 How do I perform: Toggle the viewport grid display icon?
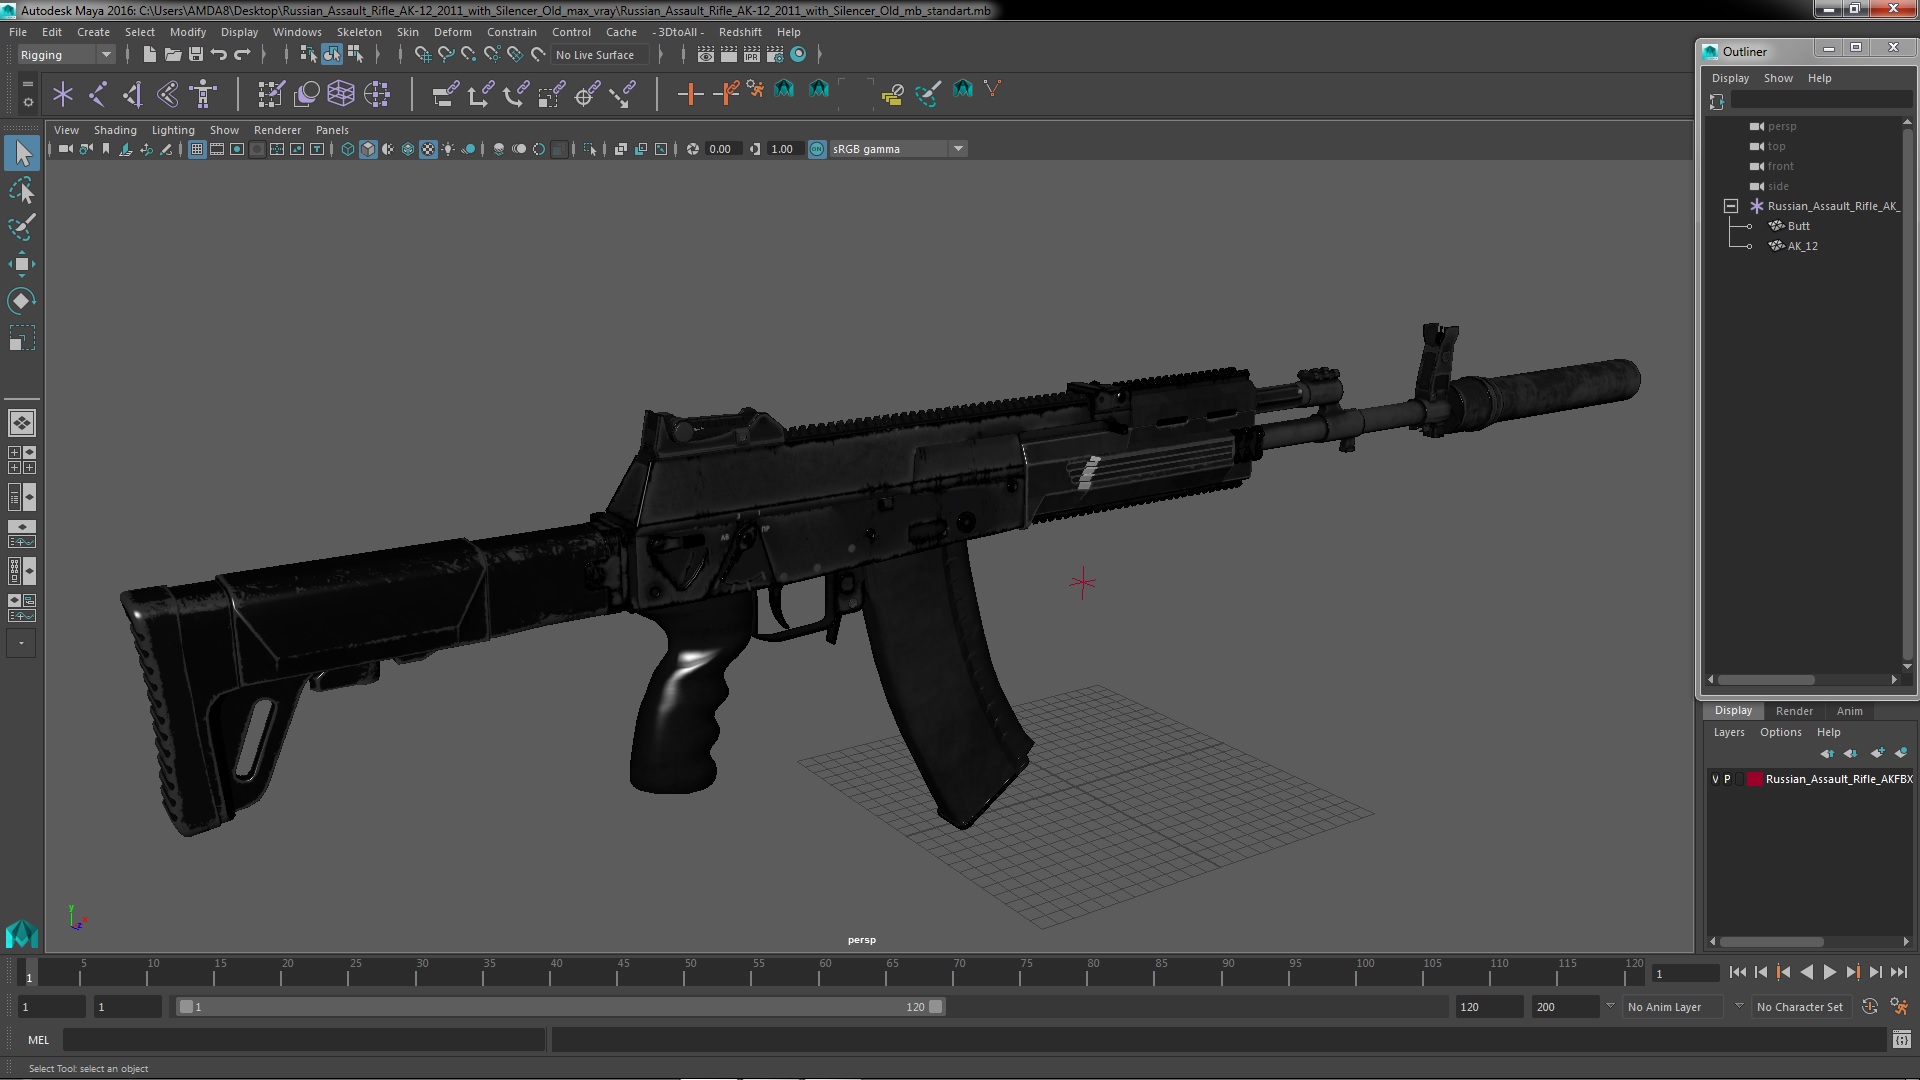coord(197,149)
